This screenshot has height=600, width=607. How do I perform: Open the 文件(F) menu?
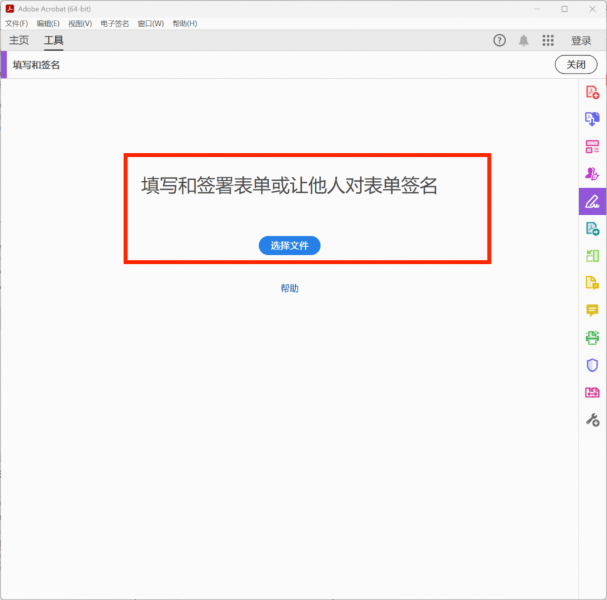16,24
